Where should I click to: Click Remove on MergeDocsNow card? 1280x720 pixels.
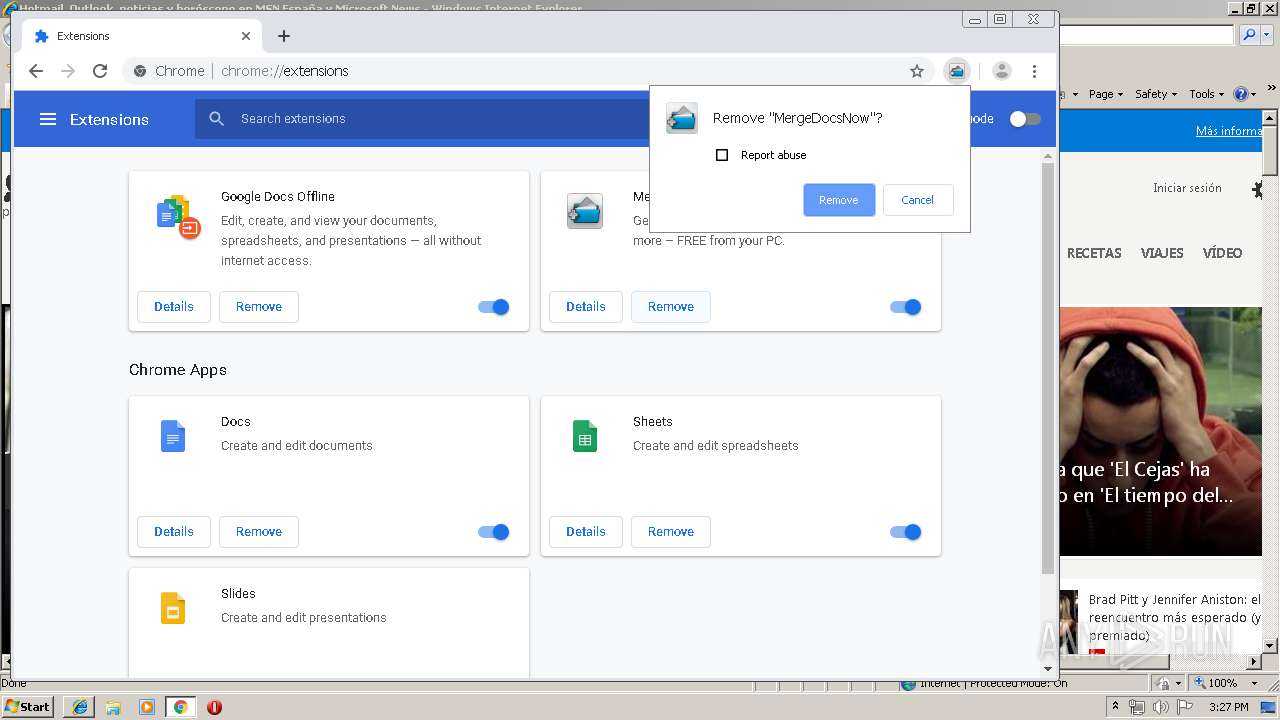[671, 307]
